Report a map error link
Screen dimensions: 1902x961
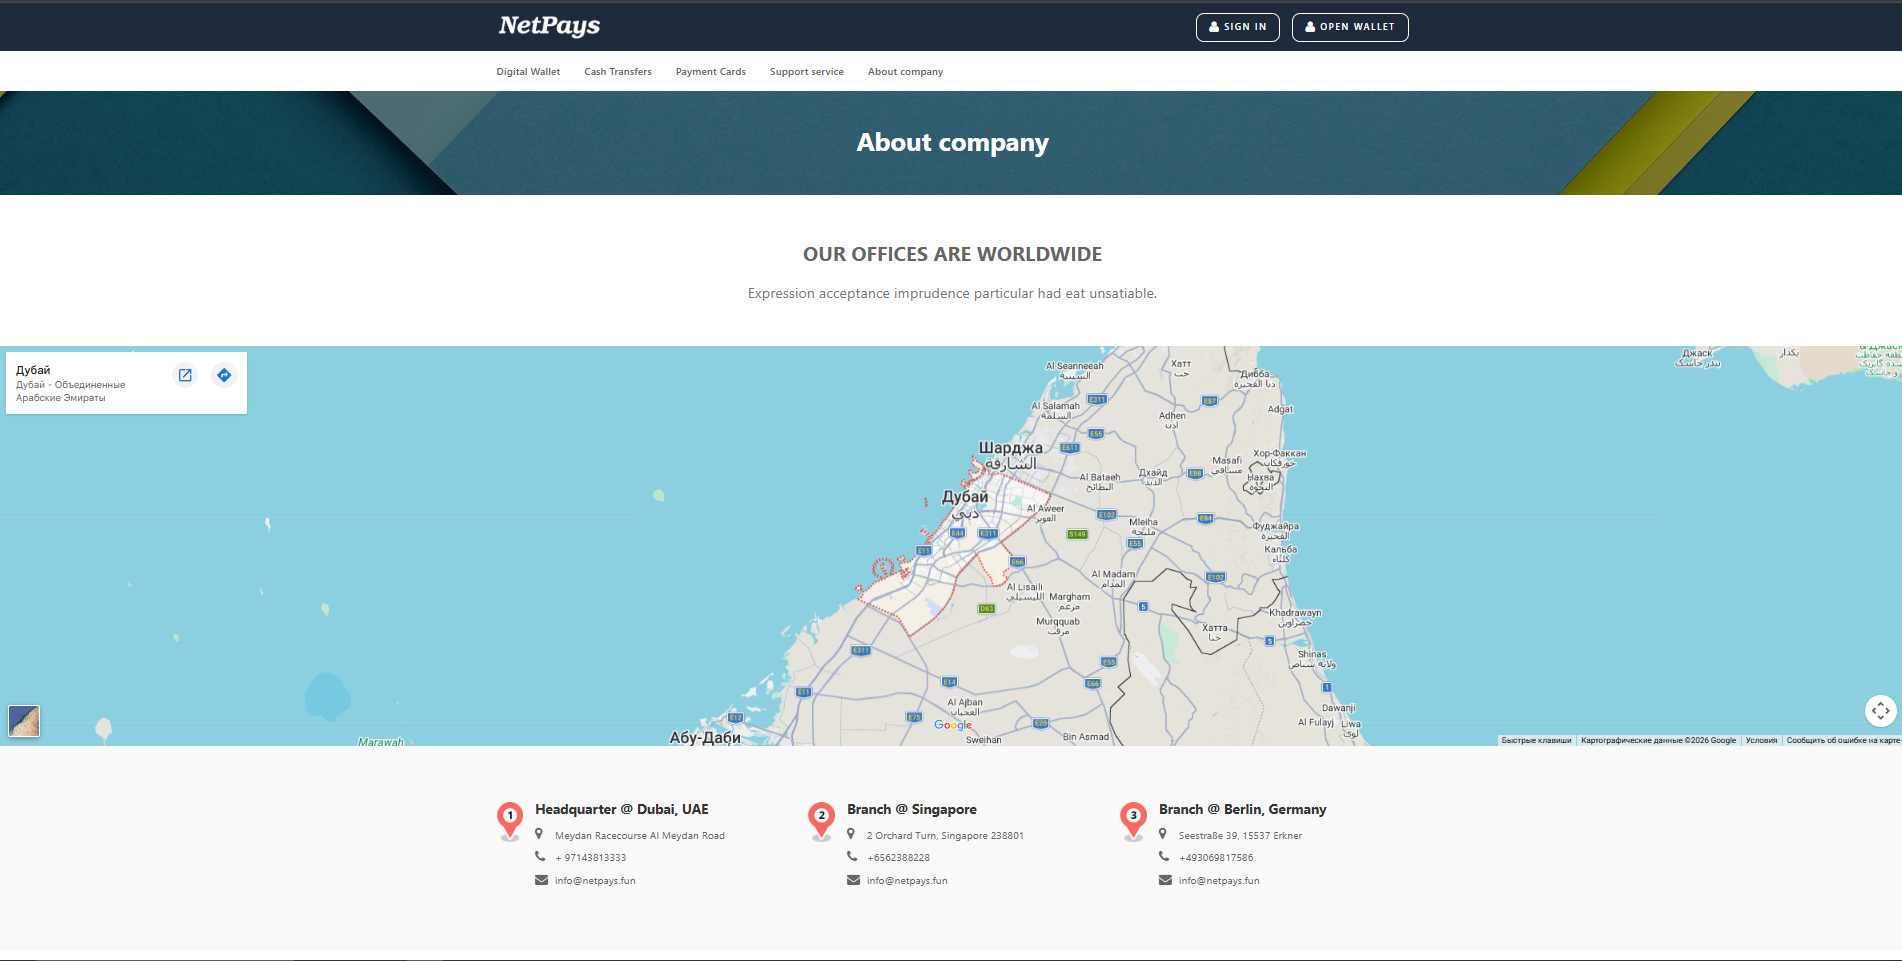(x=1843, y=741)
